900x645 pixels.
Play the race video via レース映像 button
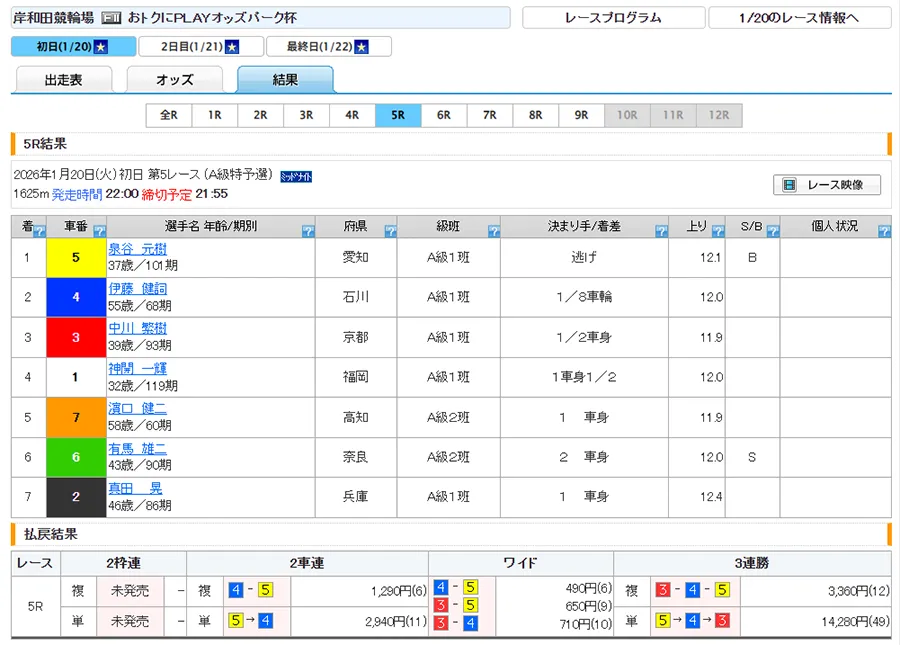coord(826,185)
